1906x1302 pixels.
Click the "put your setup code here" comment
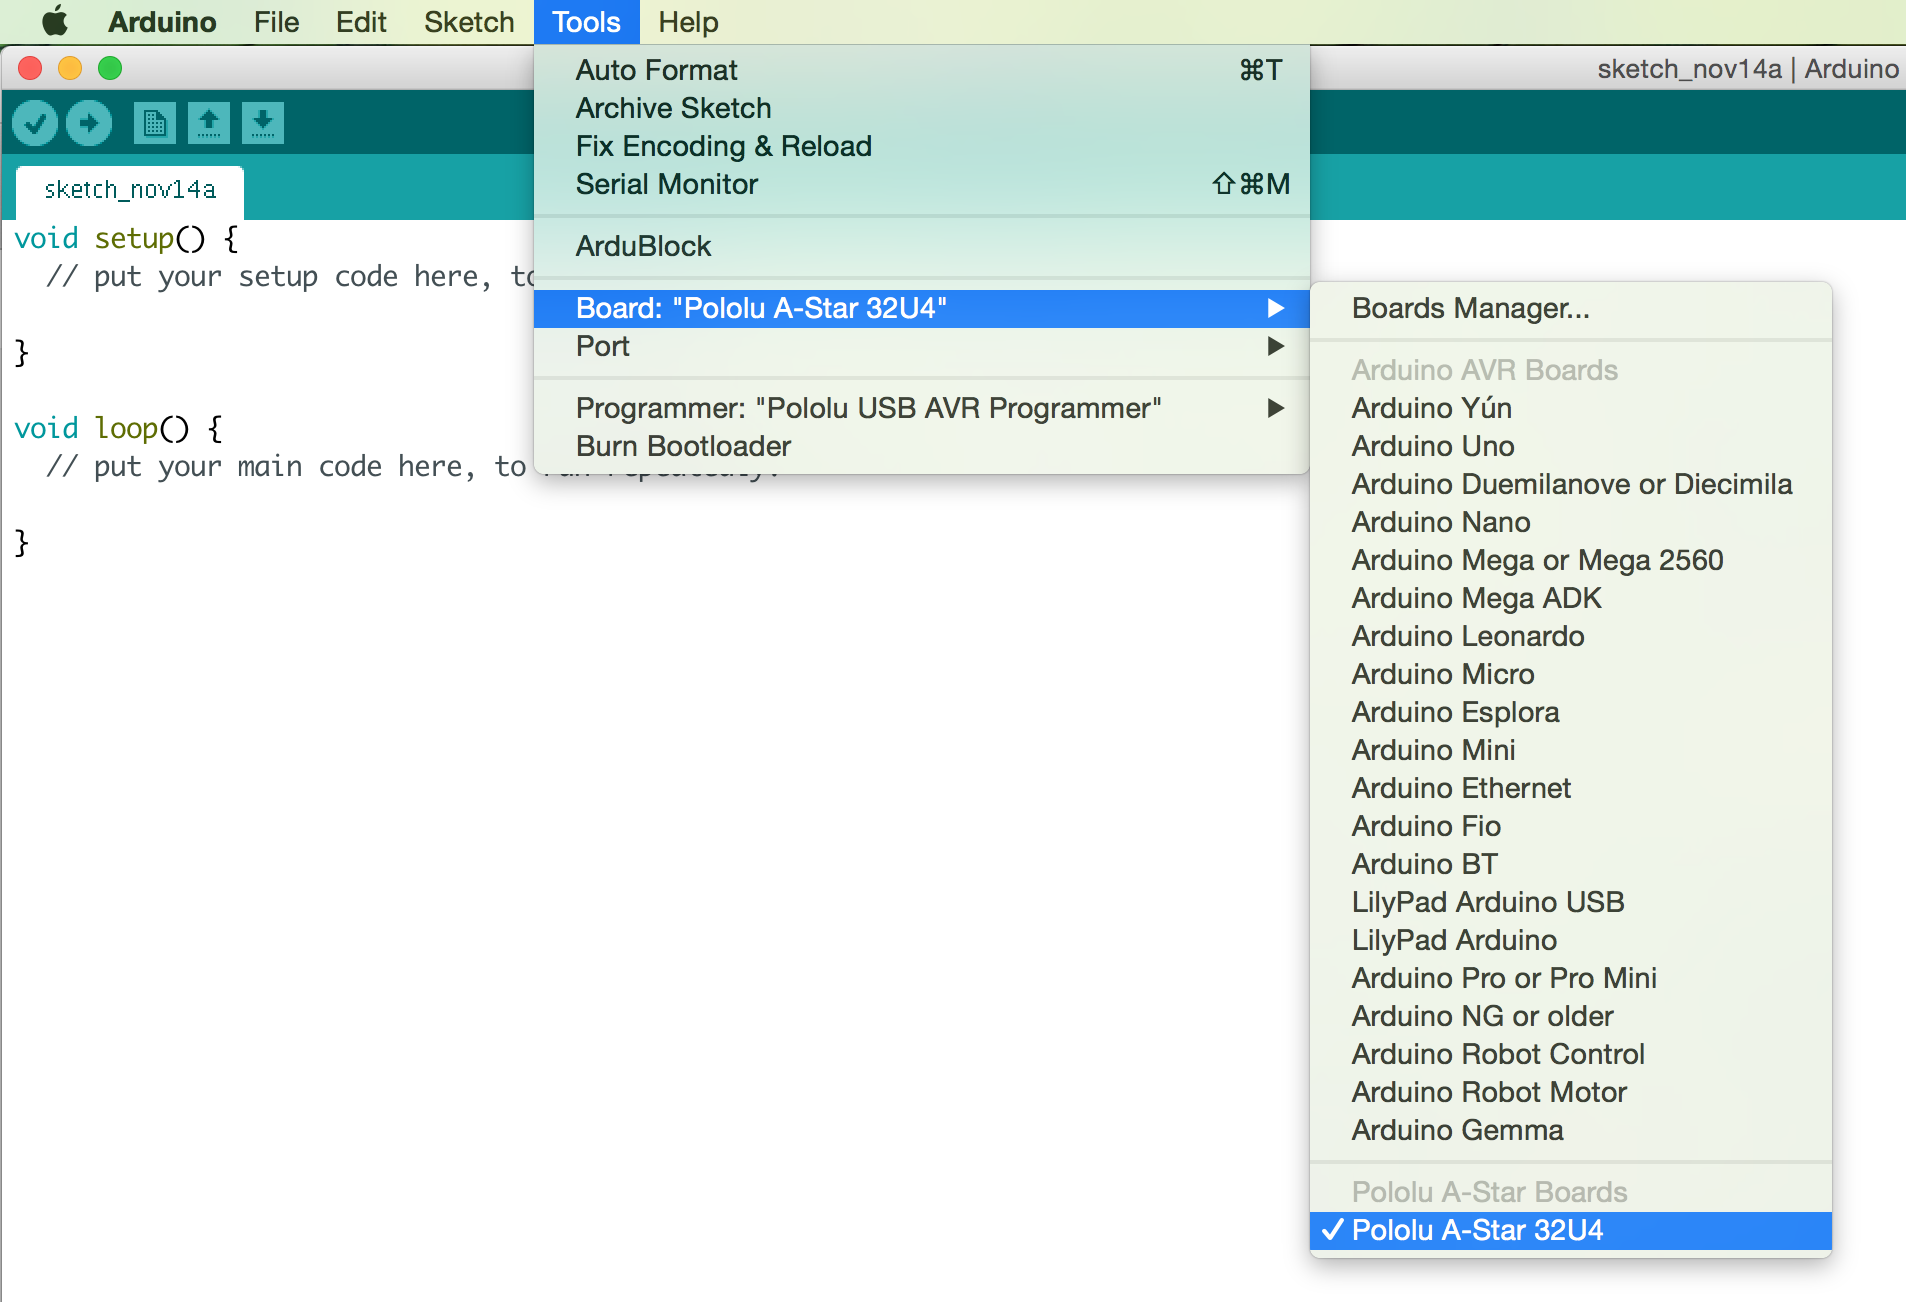(291, 277)
